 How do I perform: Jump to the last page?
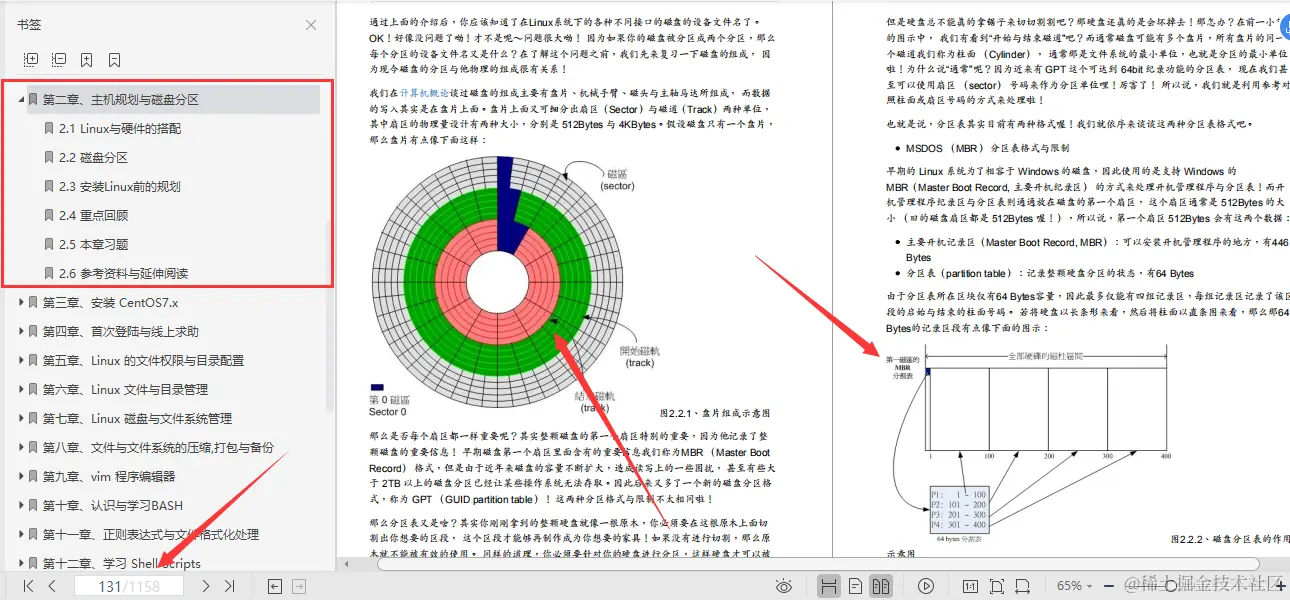tap(229, 586)
